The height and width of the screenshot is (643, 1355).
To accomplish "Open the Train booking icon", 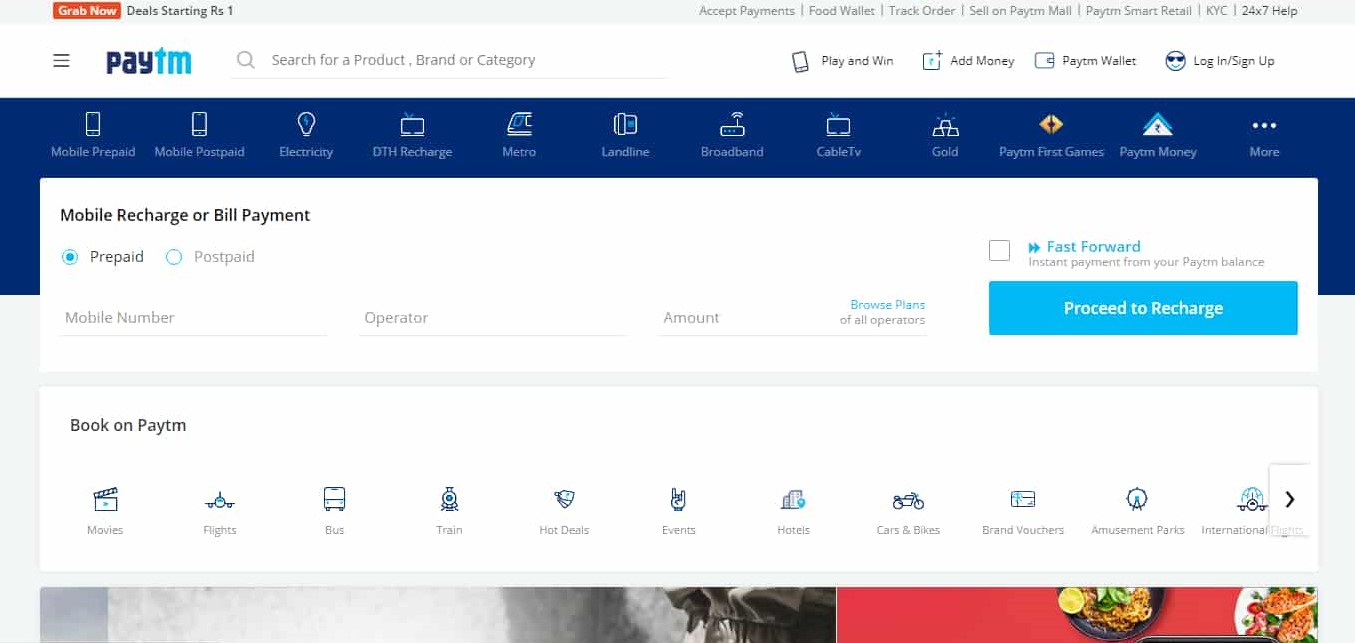I will [449, 498].
